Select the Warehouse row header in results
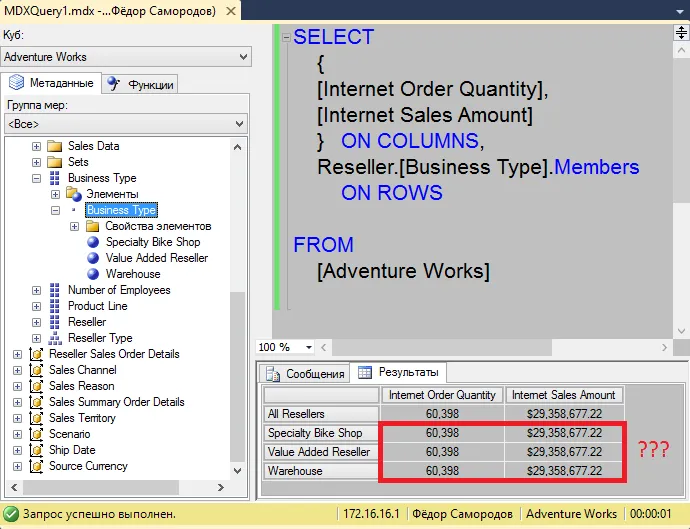690x529 pixels. (x=321, y=471)
